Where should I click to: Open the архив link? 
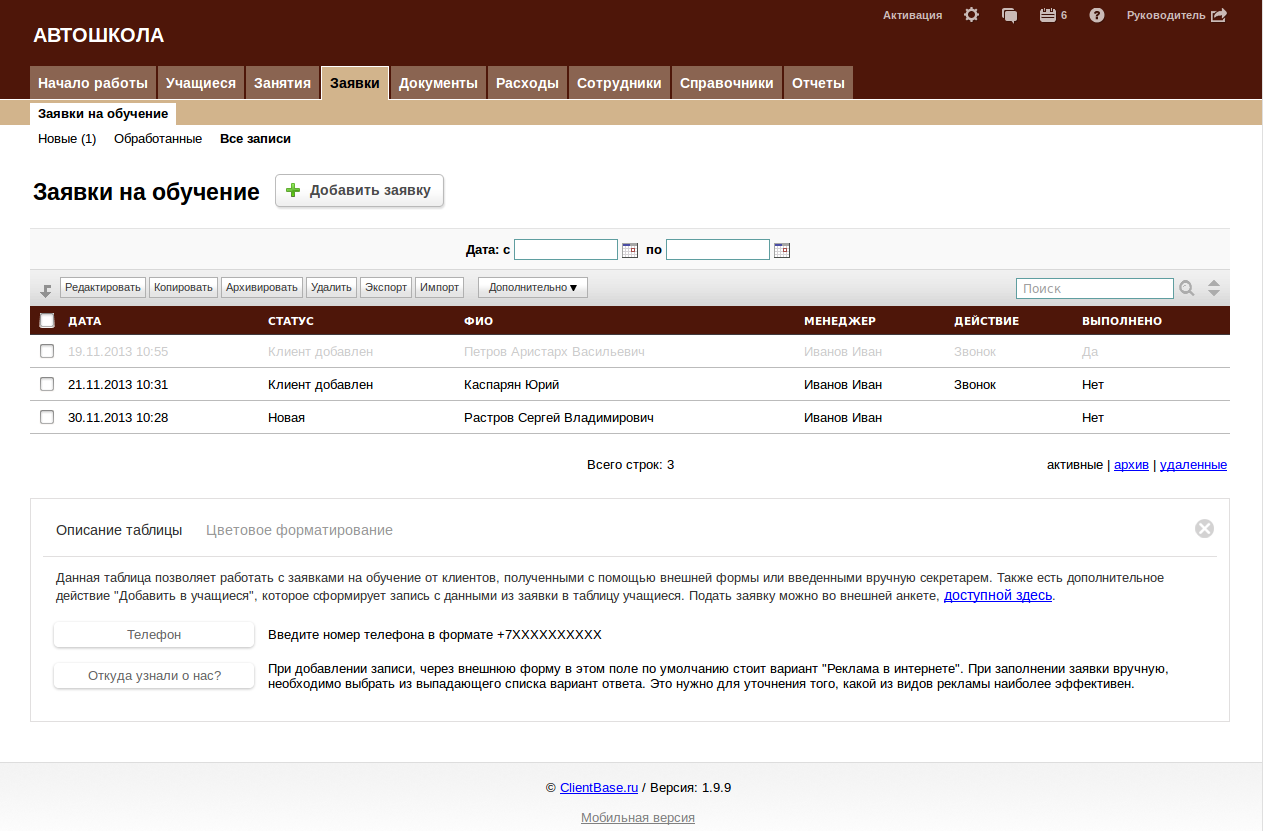(1131, 465)
